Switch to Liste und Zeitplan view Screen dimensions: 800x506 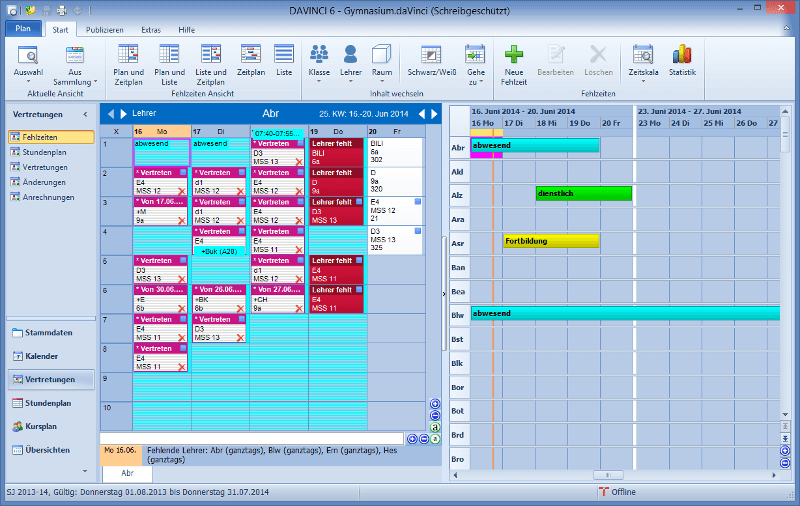pos(211,66)
